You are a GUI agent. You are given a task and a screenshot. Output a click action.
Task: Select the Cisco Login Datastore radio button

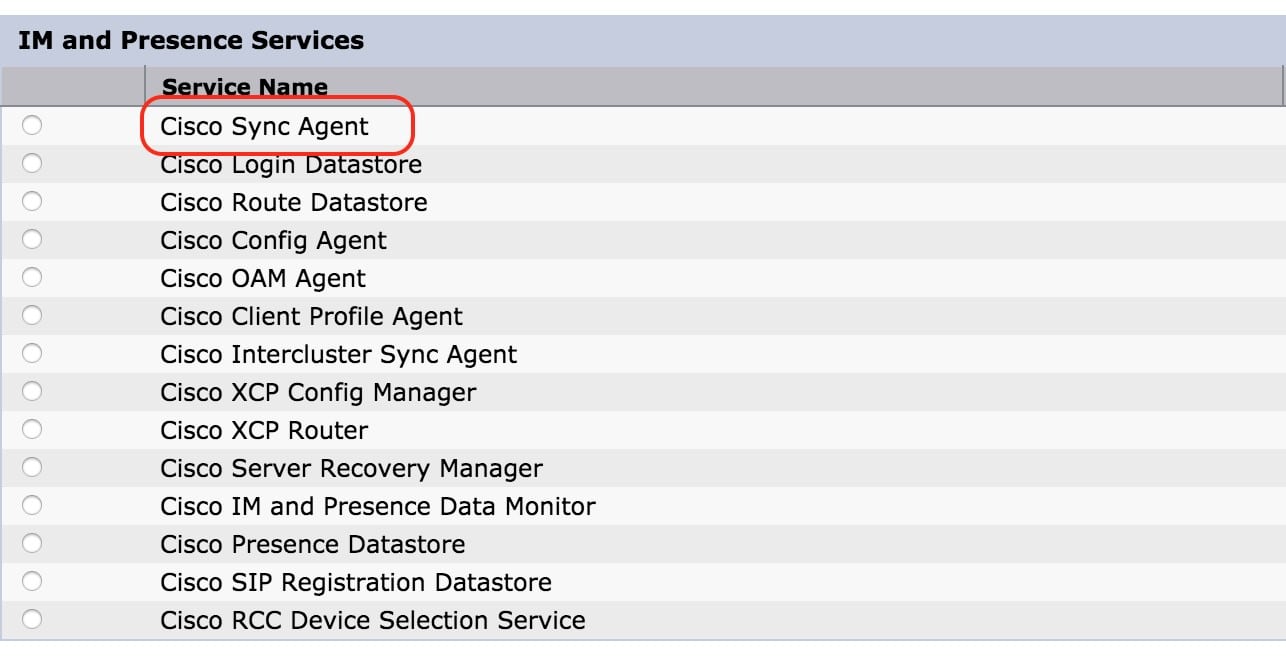tap(33, 164)
